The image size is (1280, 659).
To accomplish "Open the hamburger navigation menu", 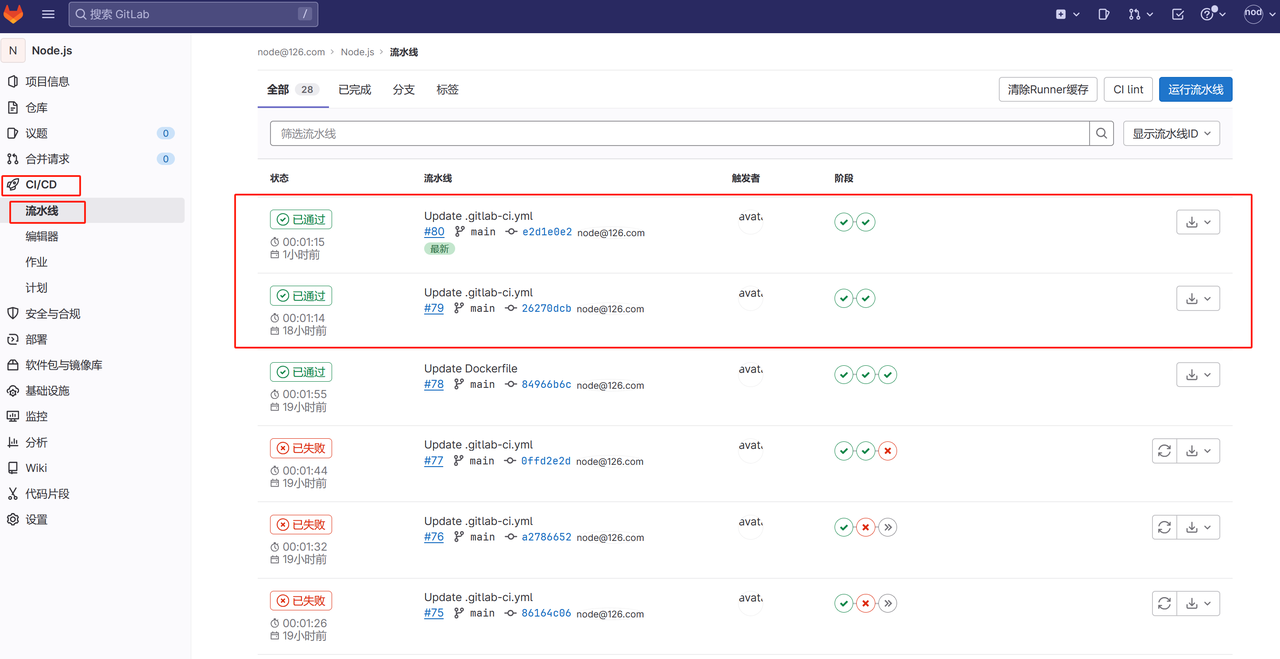I will click(48, 15).
